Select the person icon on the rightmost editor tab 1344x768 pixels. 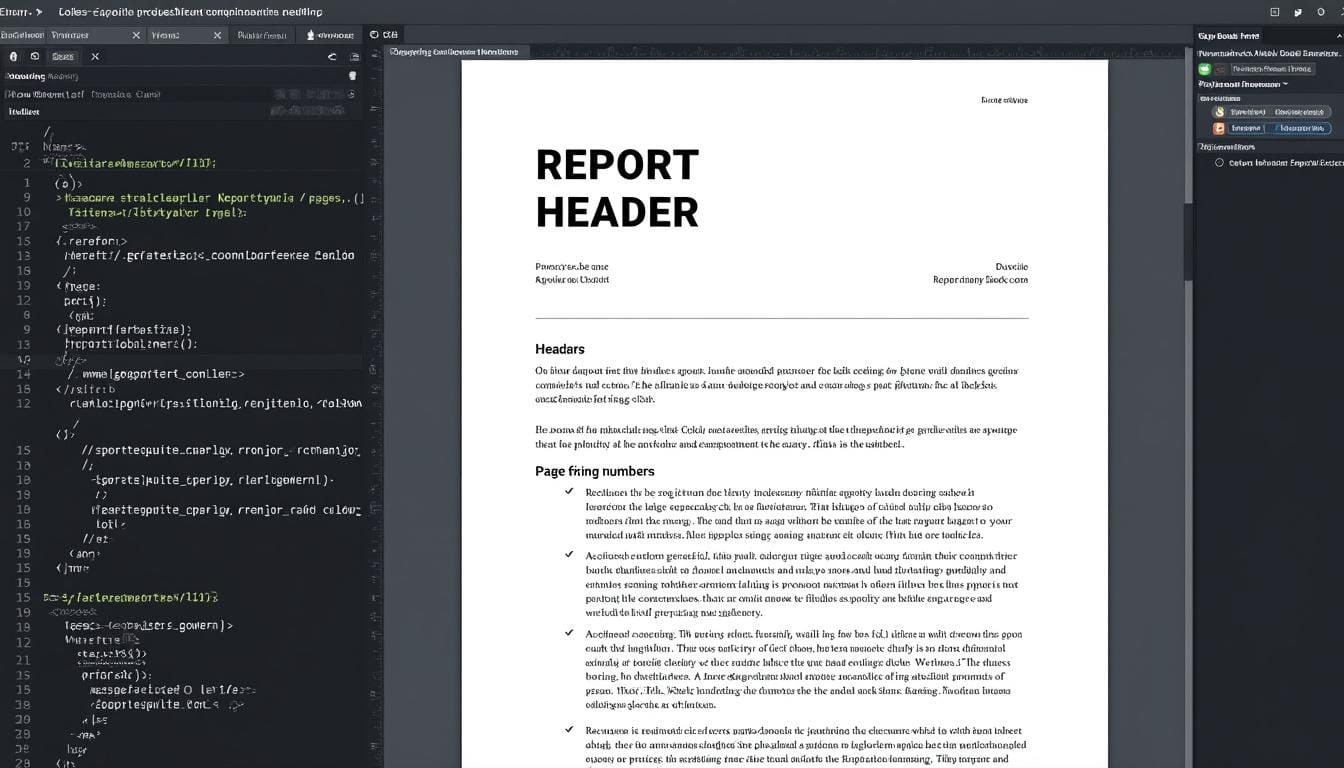point(310,35)
